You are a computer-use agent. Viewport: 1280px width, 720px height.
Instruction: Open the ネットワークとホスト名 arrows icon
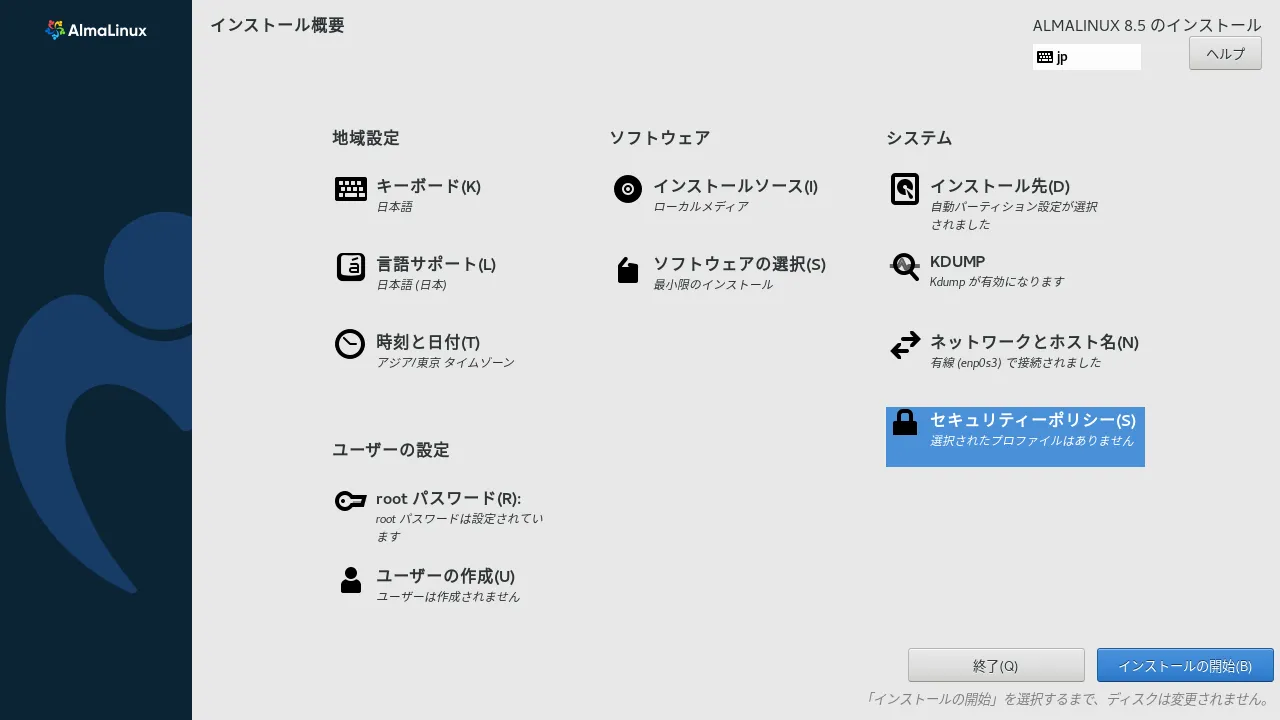(x=904, y=345)
